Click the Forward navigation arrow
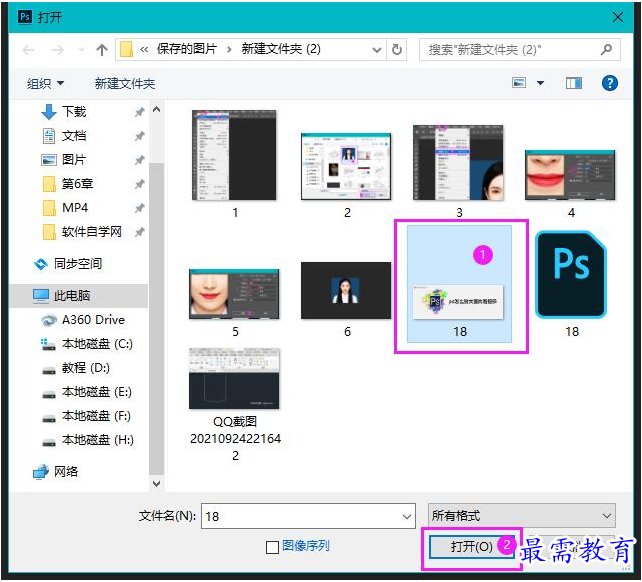The width and height of the screenshot is (642, 582). coord(58,50)
